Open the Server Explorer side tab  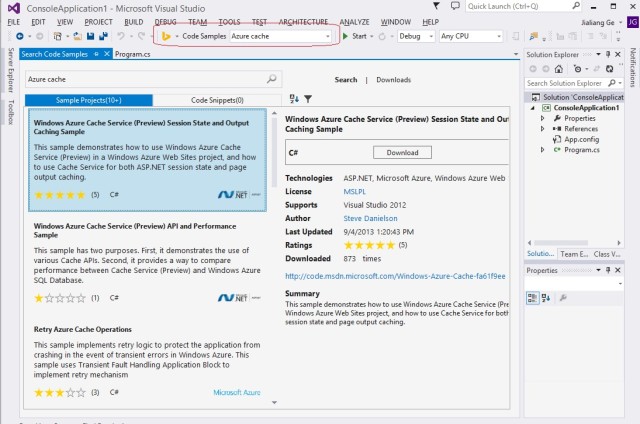coord(11,70)
